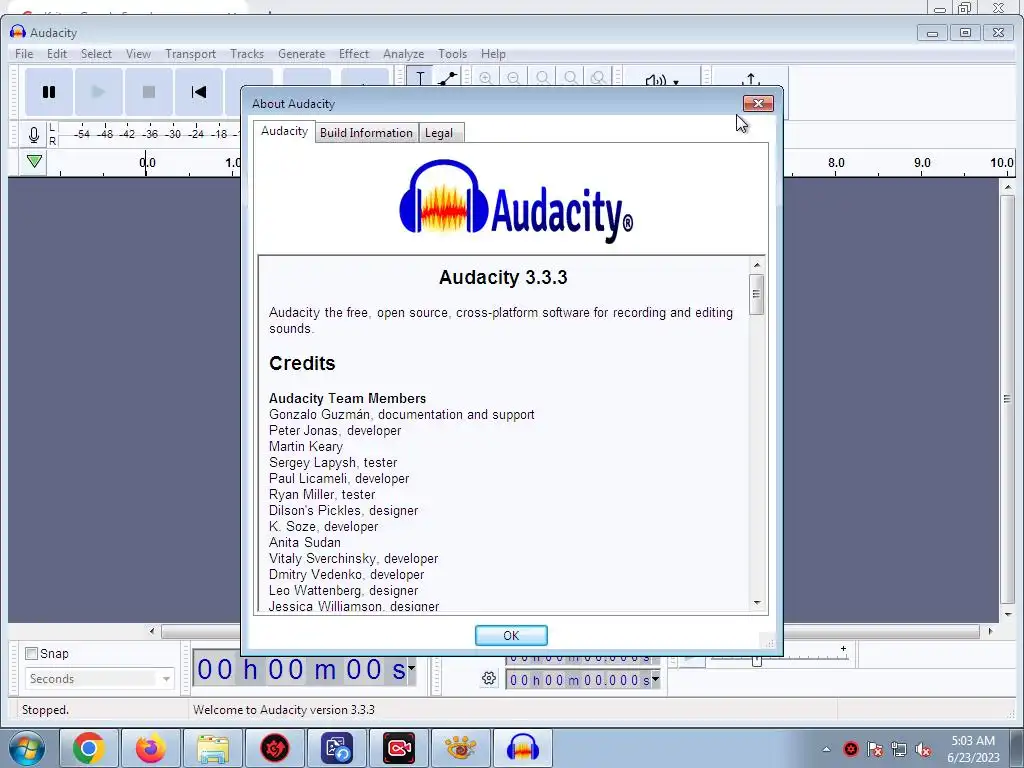
Task: Click the Zoom Out magnifier icon
Action: (x=514, y=78)
